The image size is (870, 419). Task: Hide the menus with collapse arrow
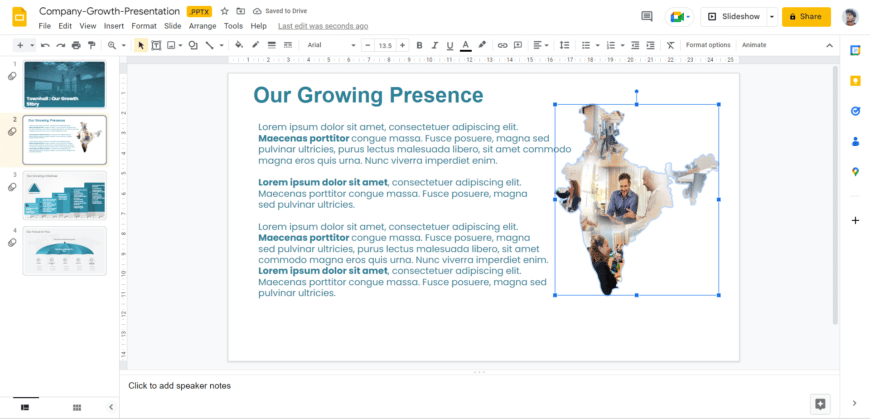click(x=829, y=45)
